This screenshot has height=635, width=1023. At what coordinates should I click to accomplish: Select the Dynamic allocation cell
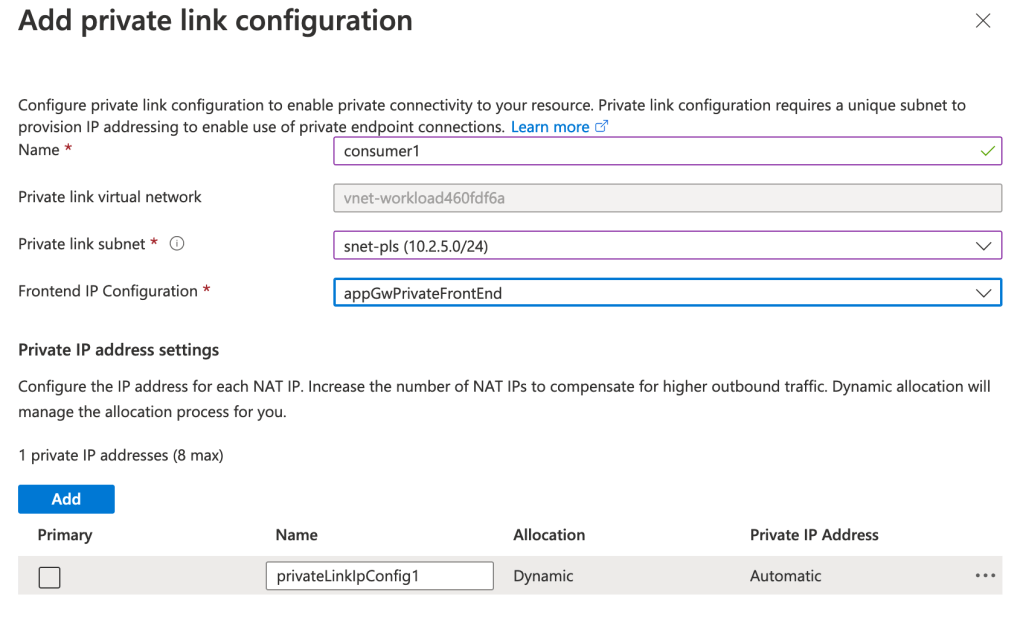543,576
